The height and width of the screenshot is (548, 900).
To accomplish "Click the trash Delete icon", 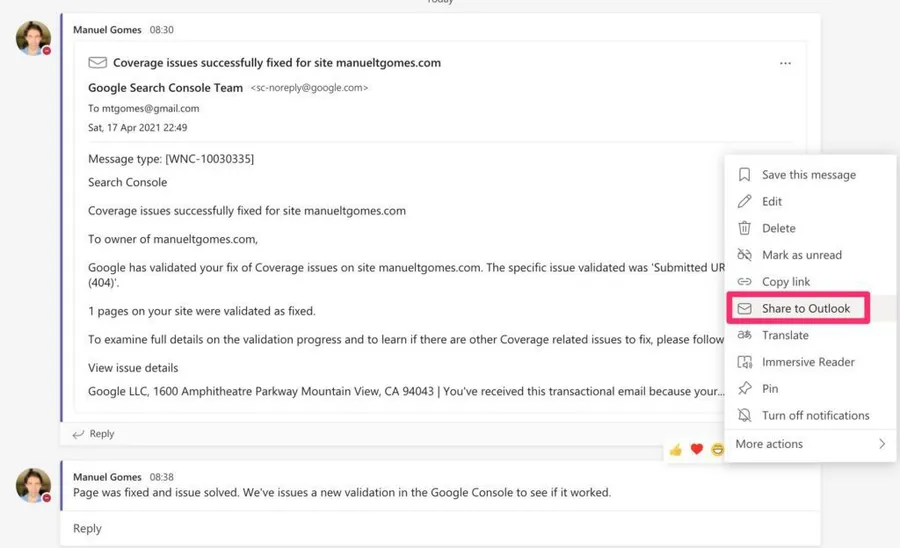I will (x=744, y=228).
